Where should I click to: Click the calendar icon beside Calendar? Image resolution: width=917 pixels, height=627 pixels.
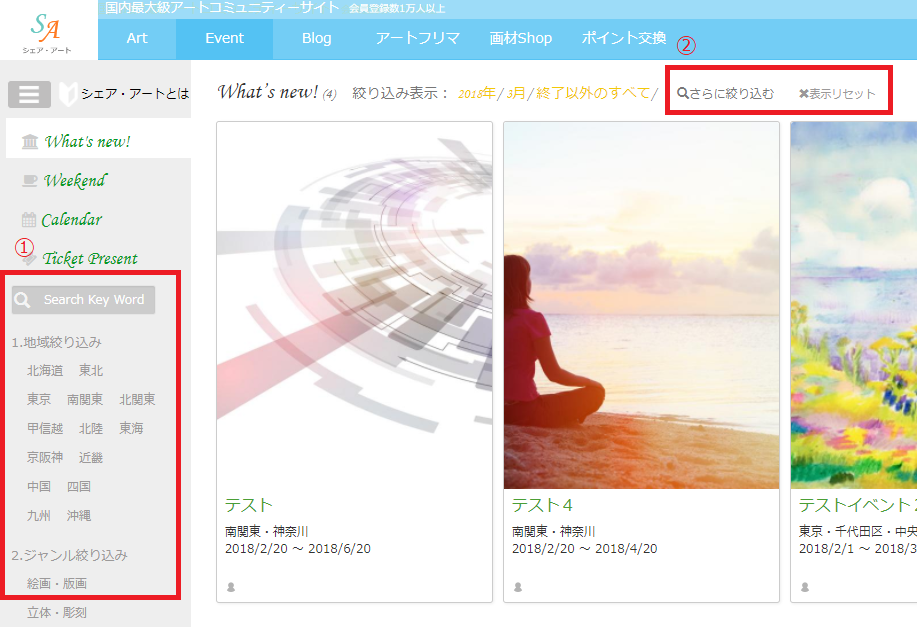click(x=29, y=220)
